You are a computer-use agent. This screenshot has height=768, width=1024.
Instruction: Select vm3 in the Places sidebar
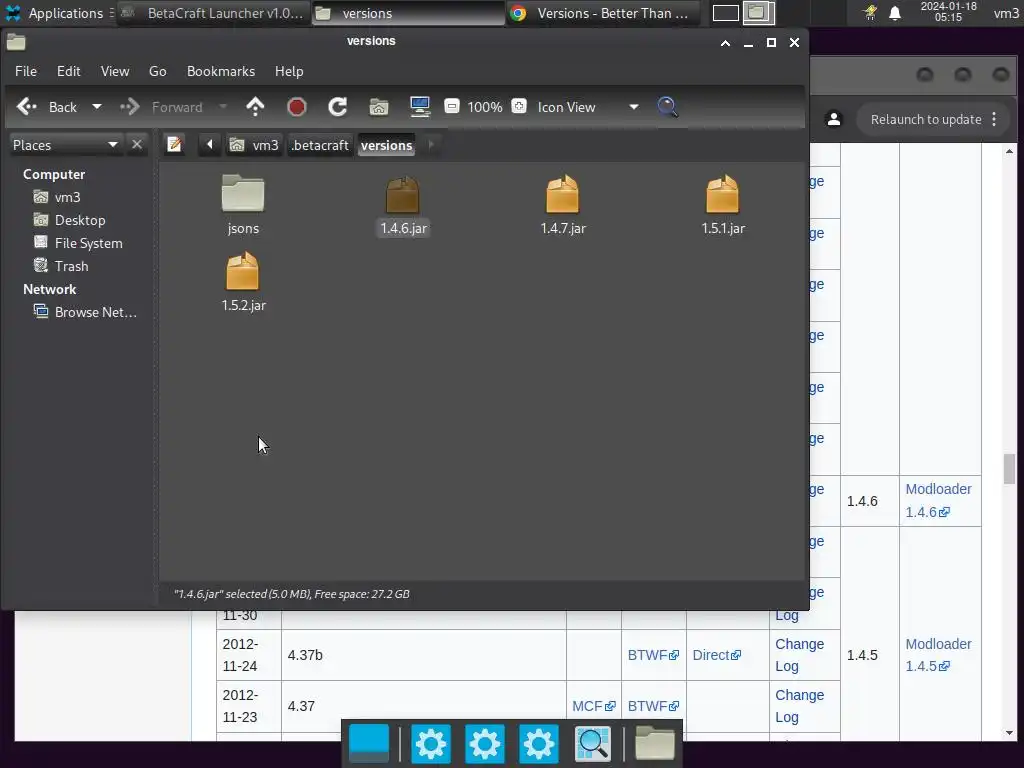point(67,197)
